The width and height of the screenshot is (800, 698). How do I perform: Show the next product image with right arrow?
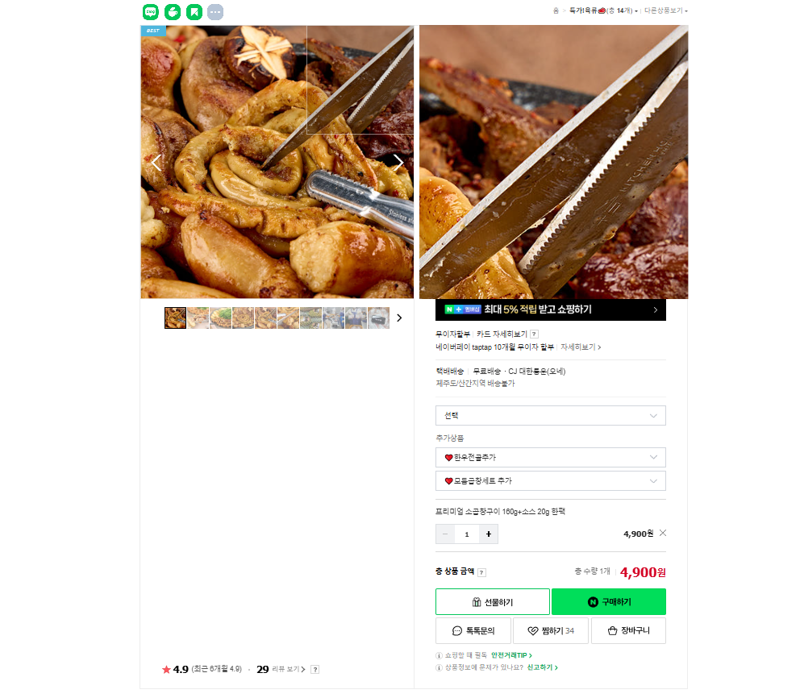(x=398, y=163)
